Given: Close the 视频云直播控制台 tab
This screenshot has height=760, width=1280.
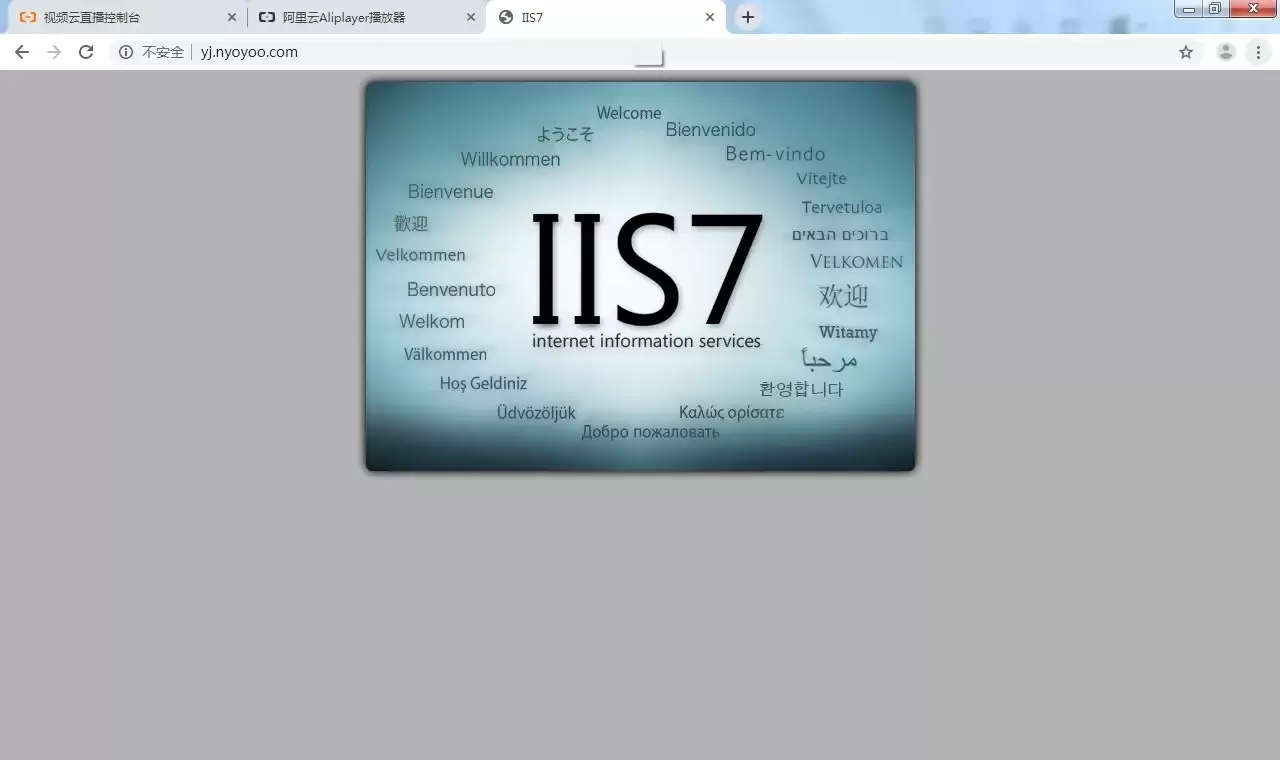Looking at the screenshot, I should coord(232,17).
